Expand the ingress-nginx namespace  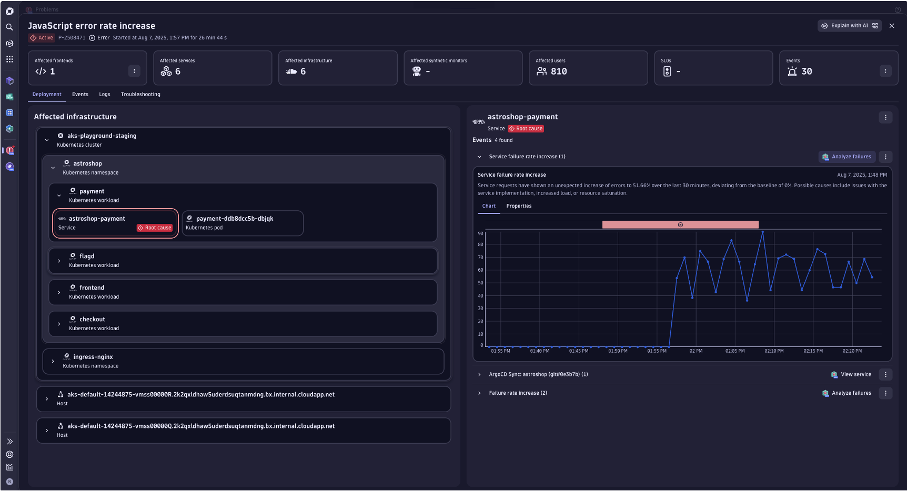point(52,360)
